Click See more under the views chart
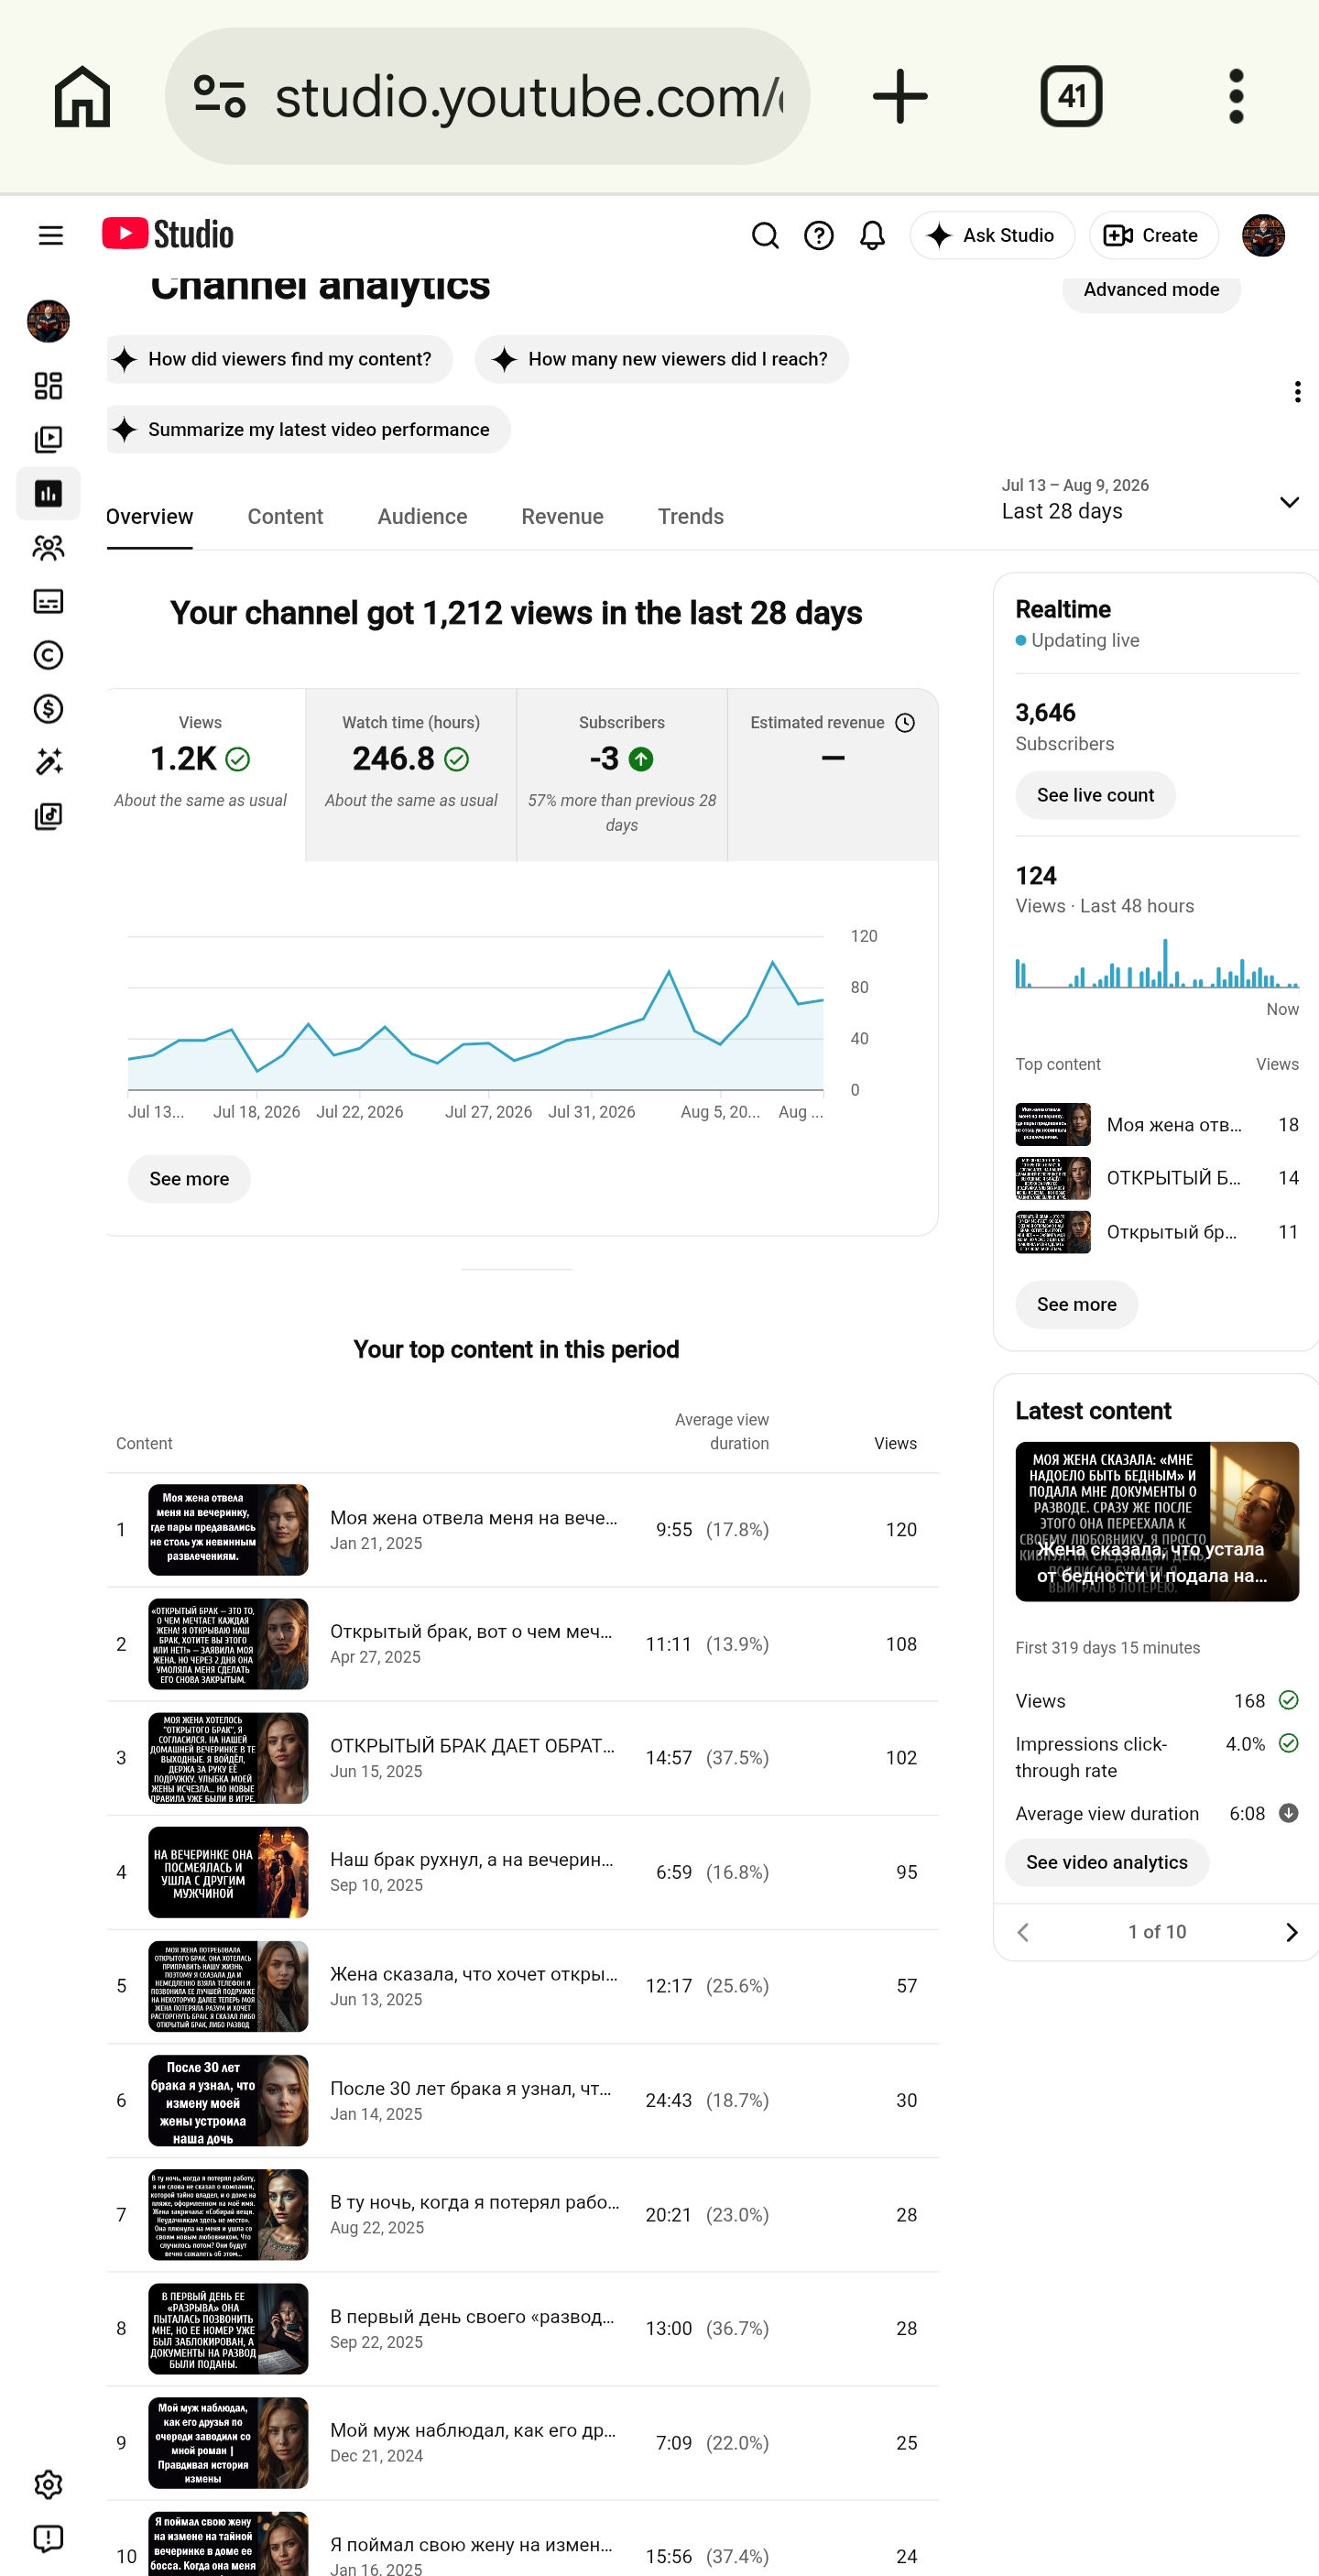Image resolution: width=1319 pixels, height=2576 pixels. coord(189,1179)
